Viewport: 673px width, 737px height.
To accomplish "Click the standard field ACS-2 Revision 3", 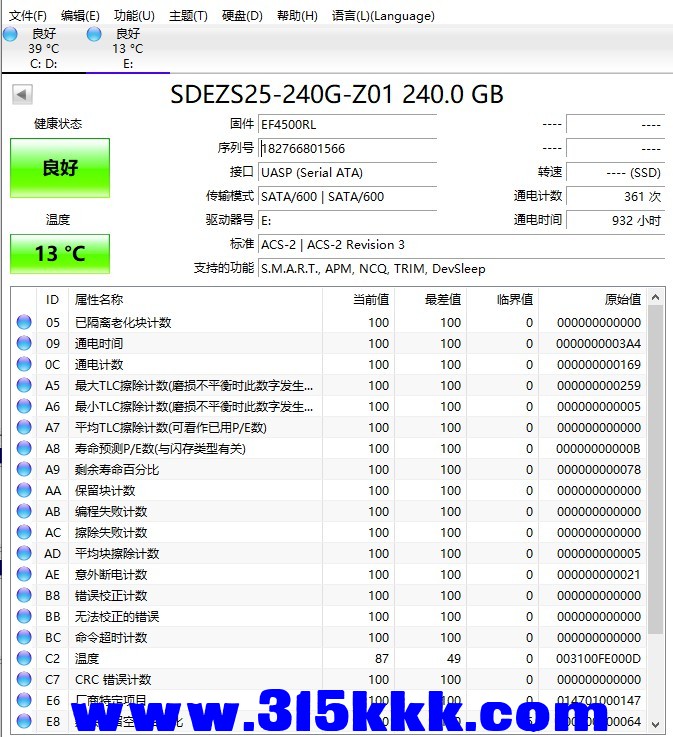I will click(462, 244).
